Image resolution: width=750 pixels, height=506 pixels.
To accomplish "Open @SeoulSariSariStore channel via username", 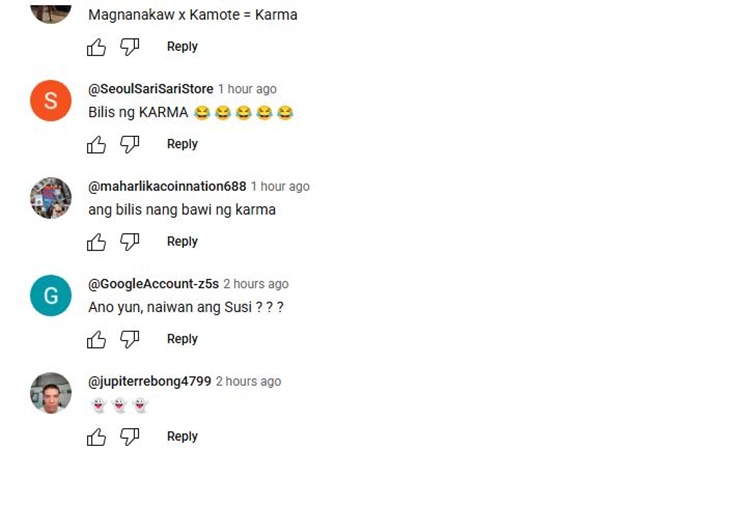I will pos(151,89).
